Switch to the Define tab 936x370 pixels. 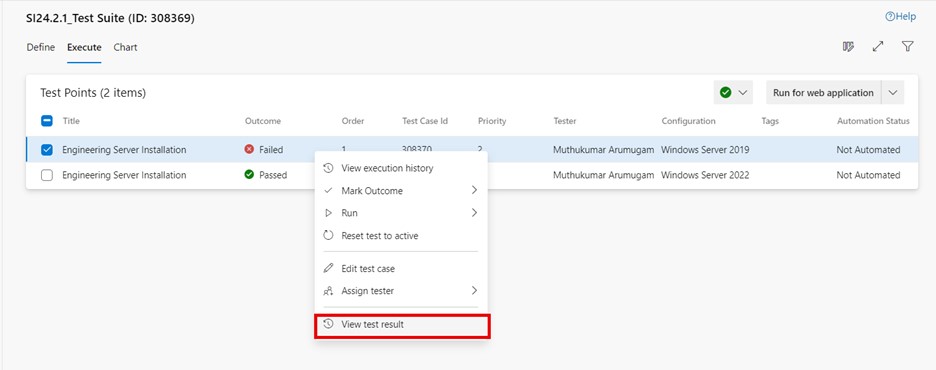coord(41,47)
